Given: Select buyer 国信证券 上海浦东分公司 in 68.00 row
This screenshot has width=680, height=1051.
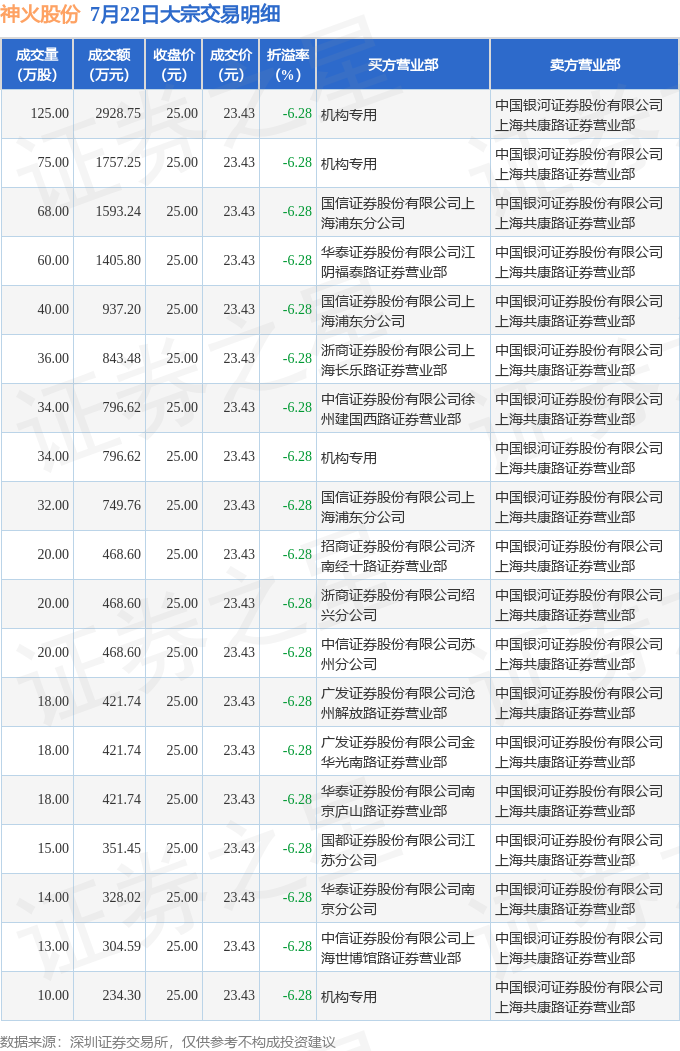Looking at the screenshot, I should 398,212.
